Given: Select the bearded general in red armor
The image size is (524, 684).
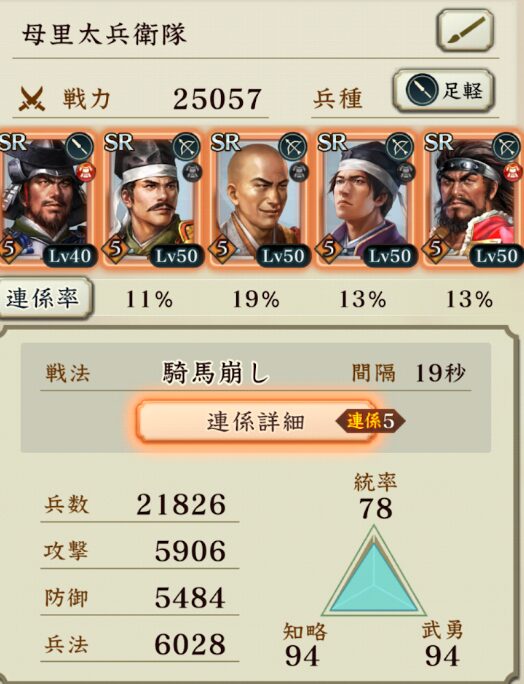Looking at the screenshot, I should pos(473,198).
